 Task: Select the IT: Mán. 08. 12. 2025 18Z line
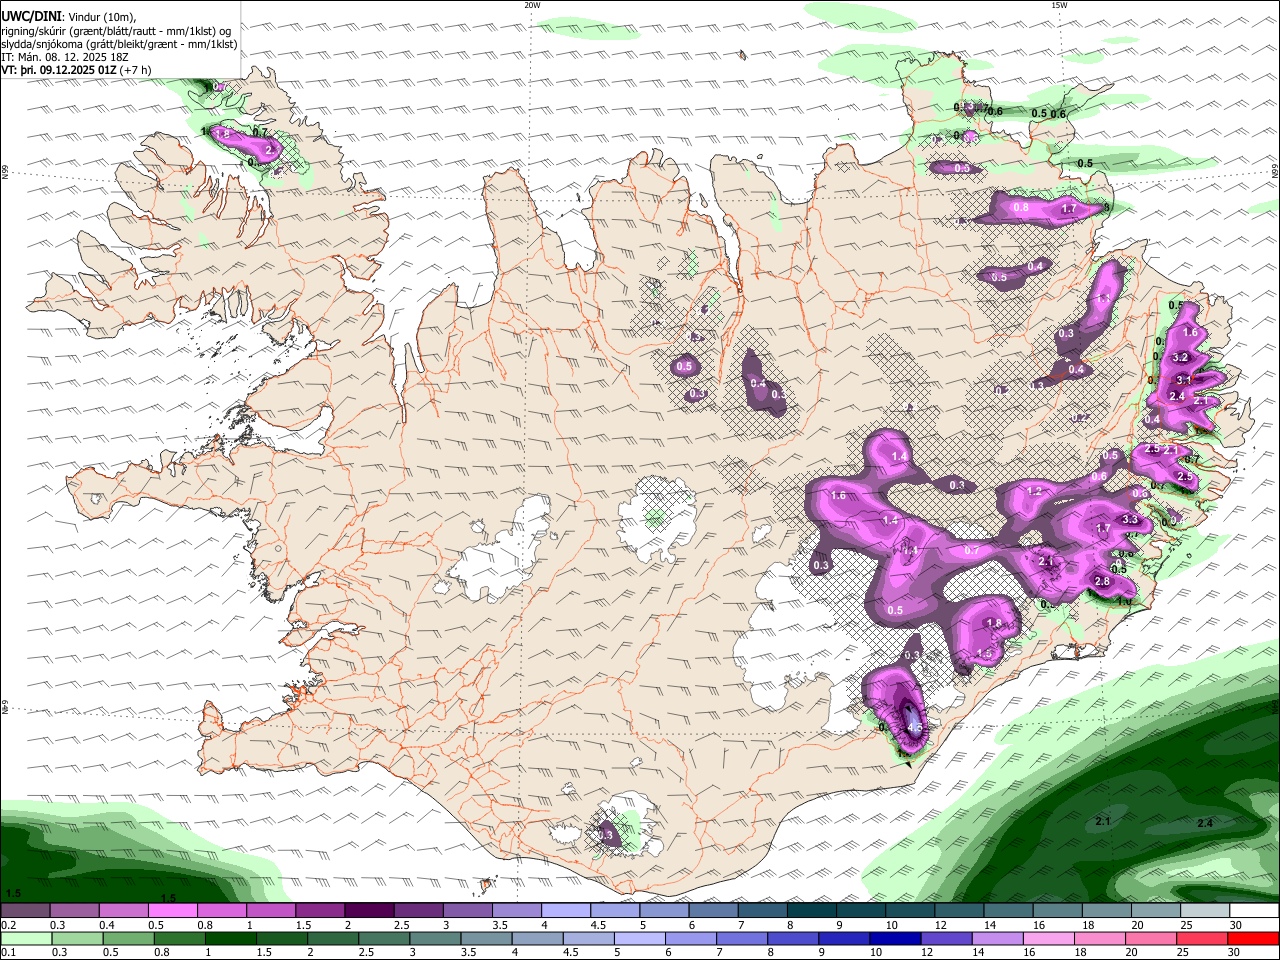64,57
